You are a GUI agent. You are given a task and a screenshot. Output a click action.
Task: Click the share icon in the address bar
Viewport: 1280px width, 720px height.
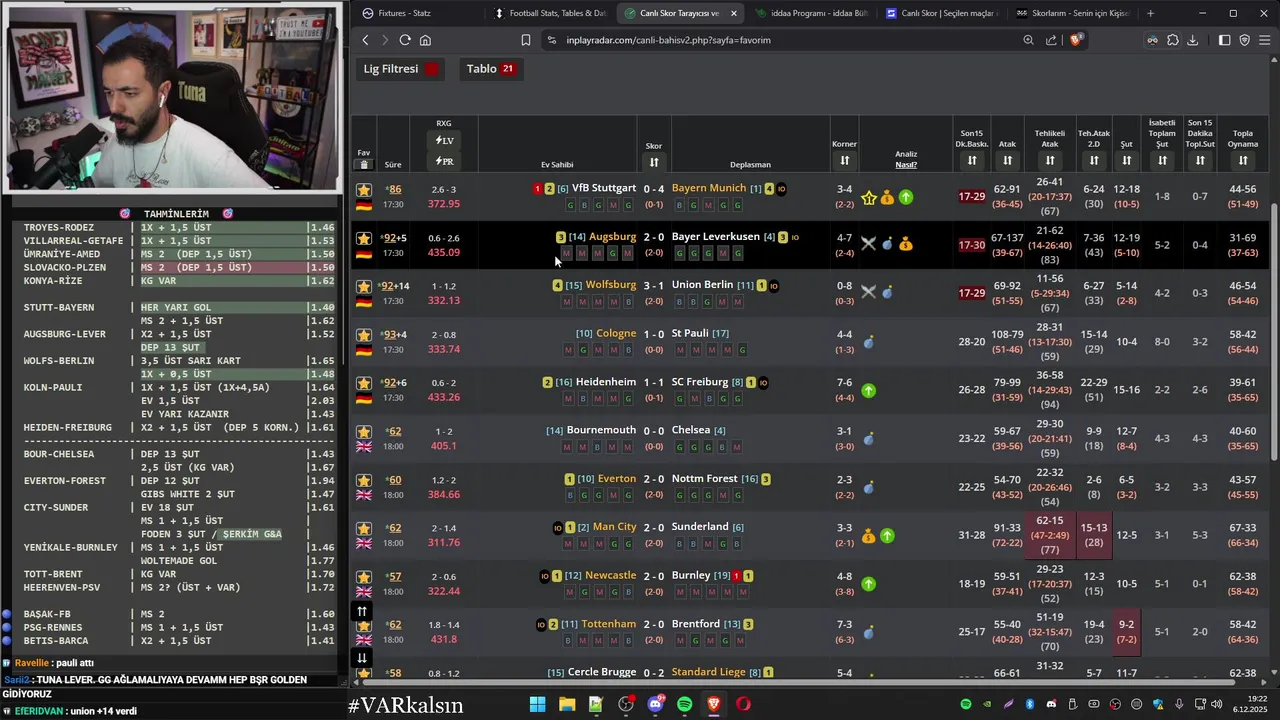click(x=1051, y=40)
